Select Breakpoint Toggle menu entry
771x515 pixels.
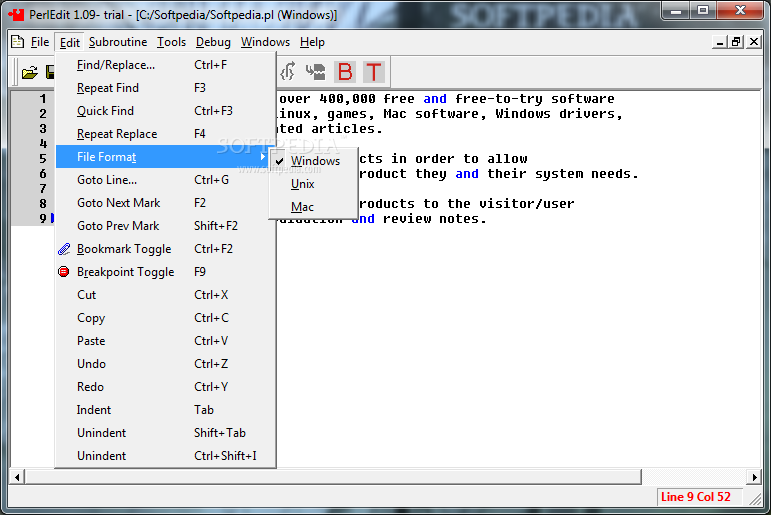pos(165,272)
